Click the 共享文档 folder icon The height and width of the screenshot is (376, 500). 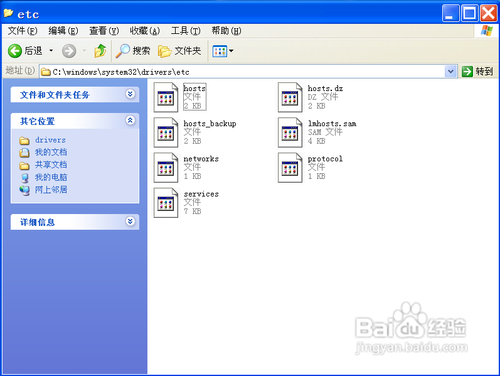[24, 165]
